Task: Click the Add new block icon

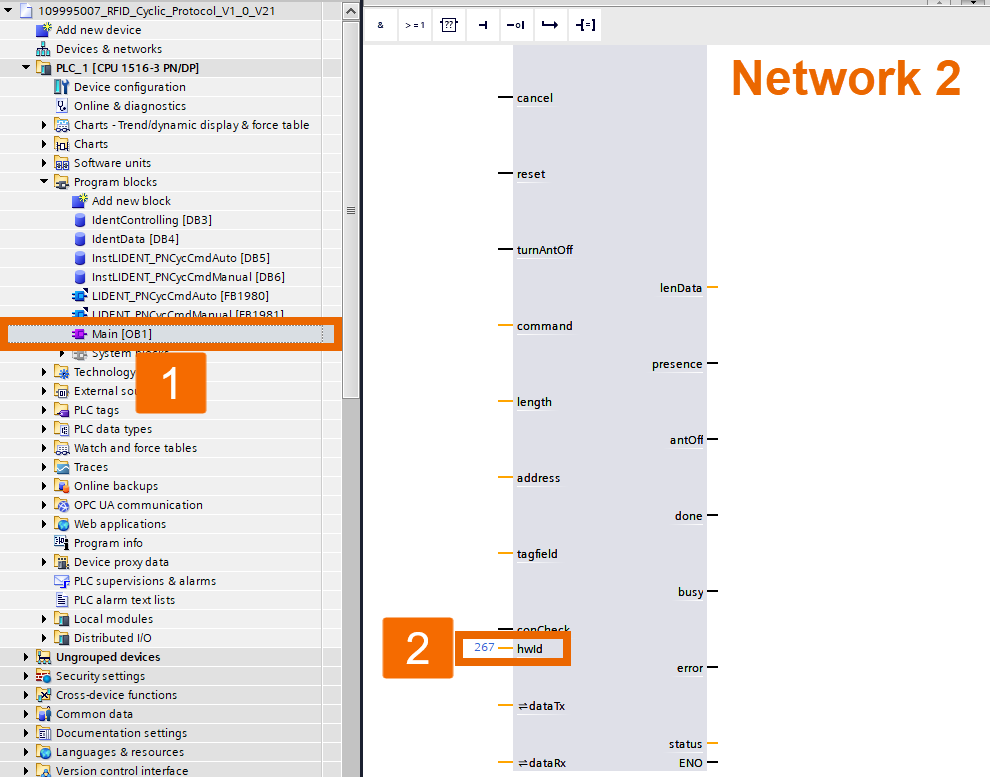Action: click(x=79, y=201)
